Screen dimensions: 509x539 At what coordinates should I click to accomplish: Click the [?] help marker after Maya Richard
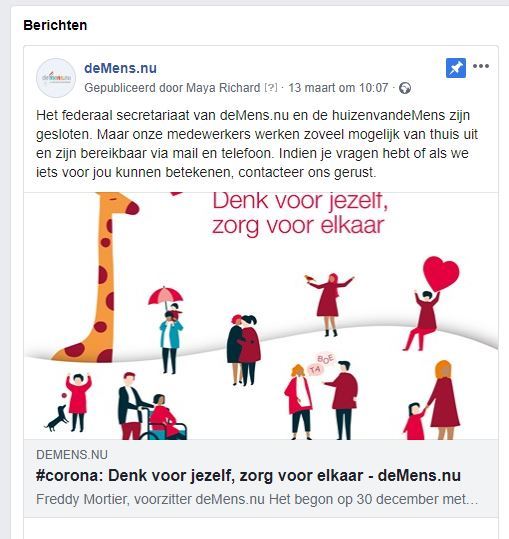click(271, 88)
